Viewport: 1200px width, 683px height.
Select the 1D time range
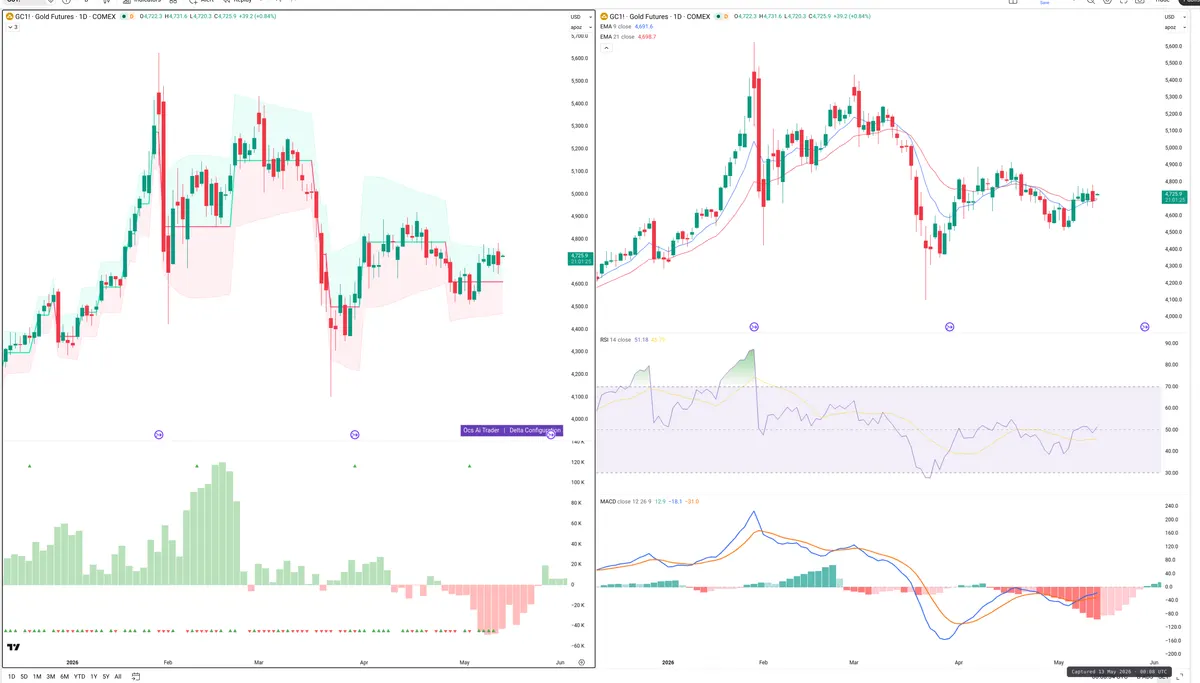[x=11, y=677]
